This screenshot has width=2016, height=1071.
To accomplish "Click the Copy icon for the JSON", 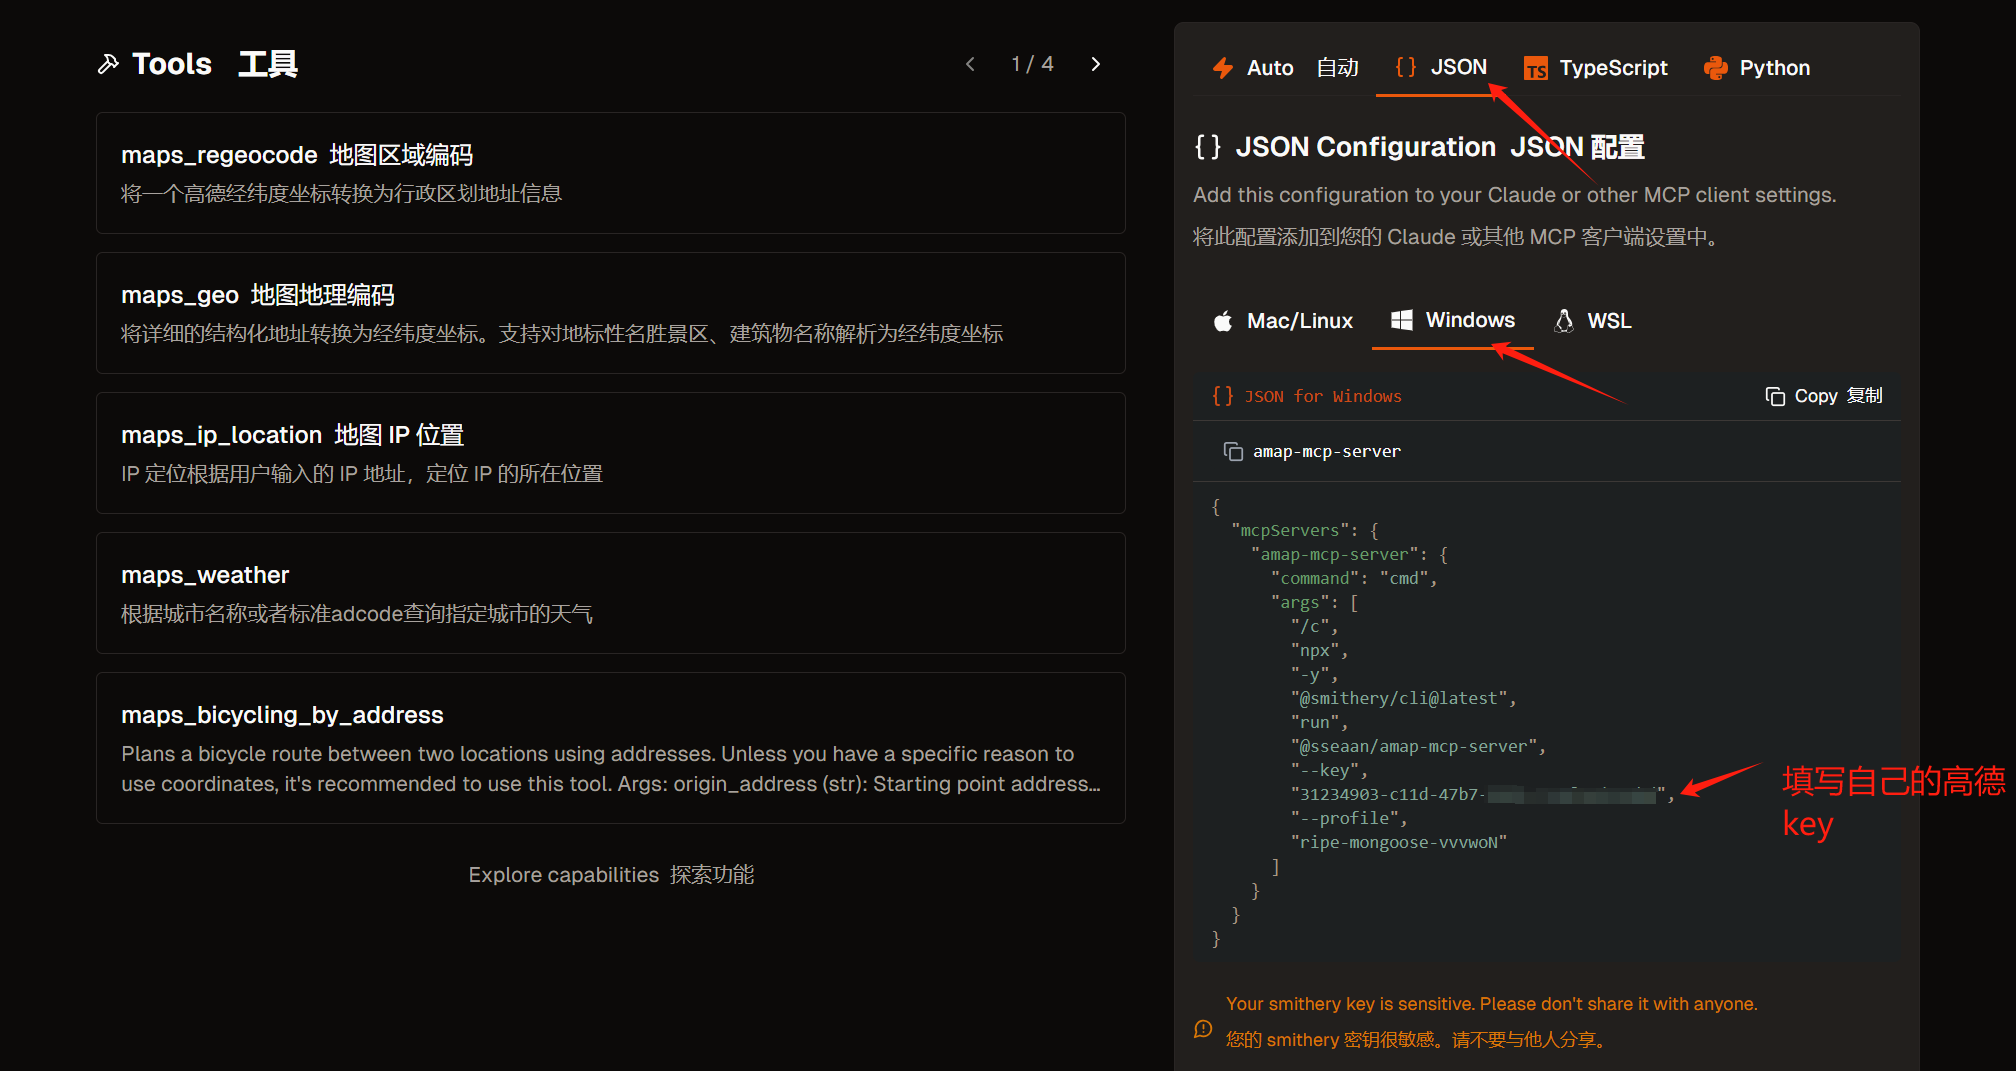I will 1775,396.
